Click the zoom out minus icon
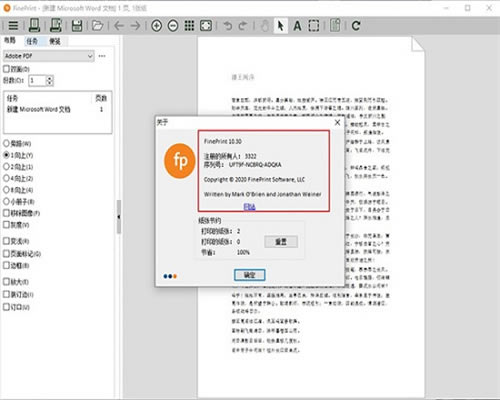This screenshot has height=400, width=500. [173, 26]
